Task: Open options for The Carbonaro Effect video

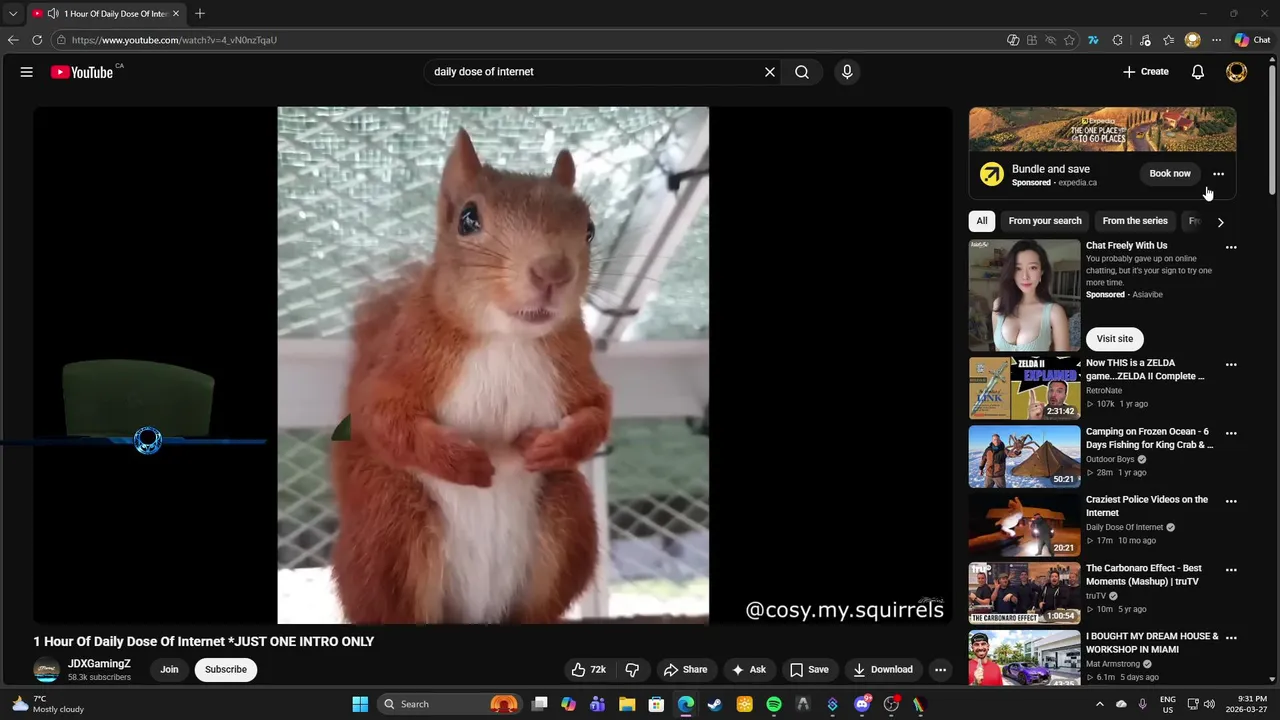Action: point(1231,570)
